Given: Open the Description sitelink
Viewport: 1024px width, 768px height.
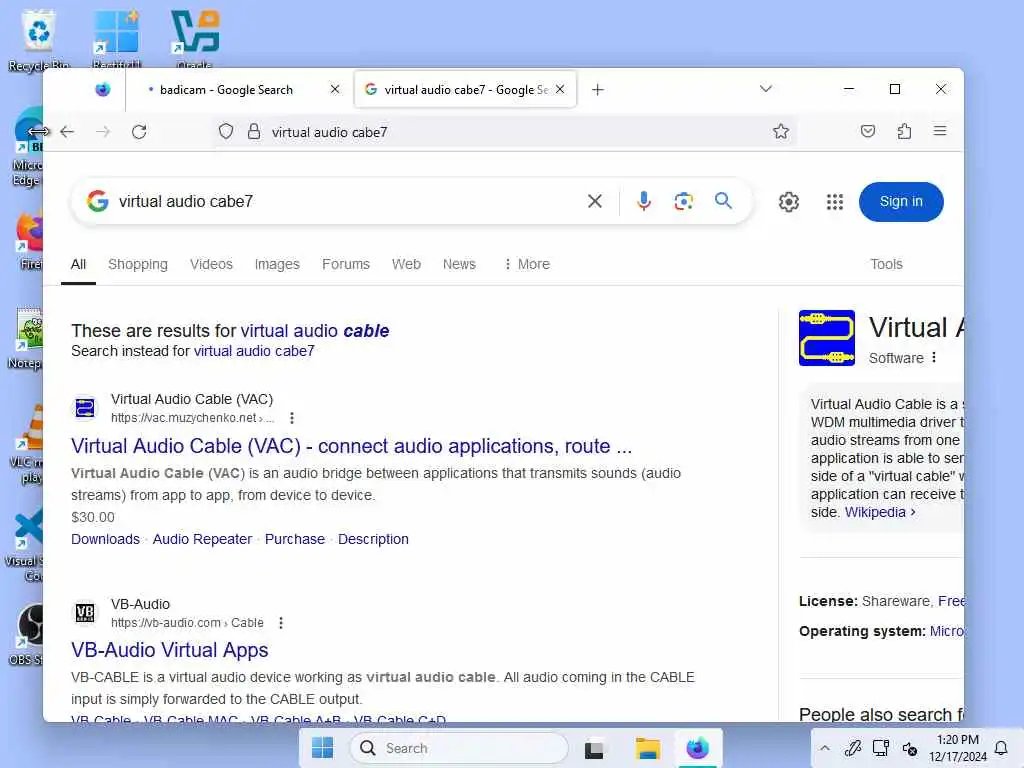Looking at the screenshot, I should click(373, 539).
